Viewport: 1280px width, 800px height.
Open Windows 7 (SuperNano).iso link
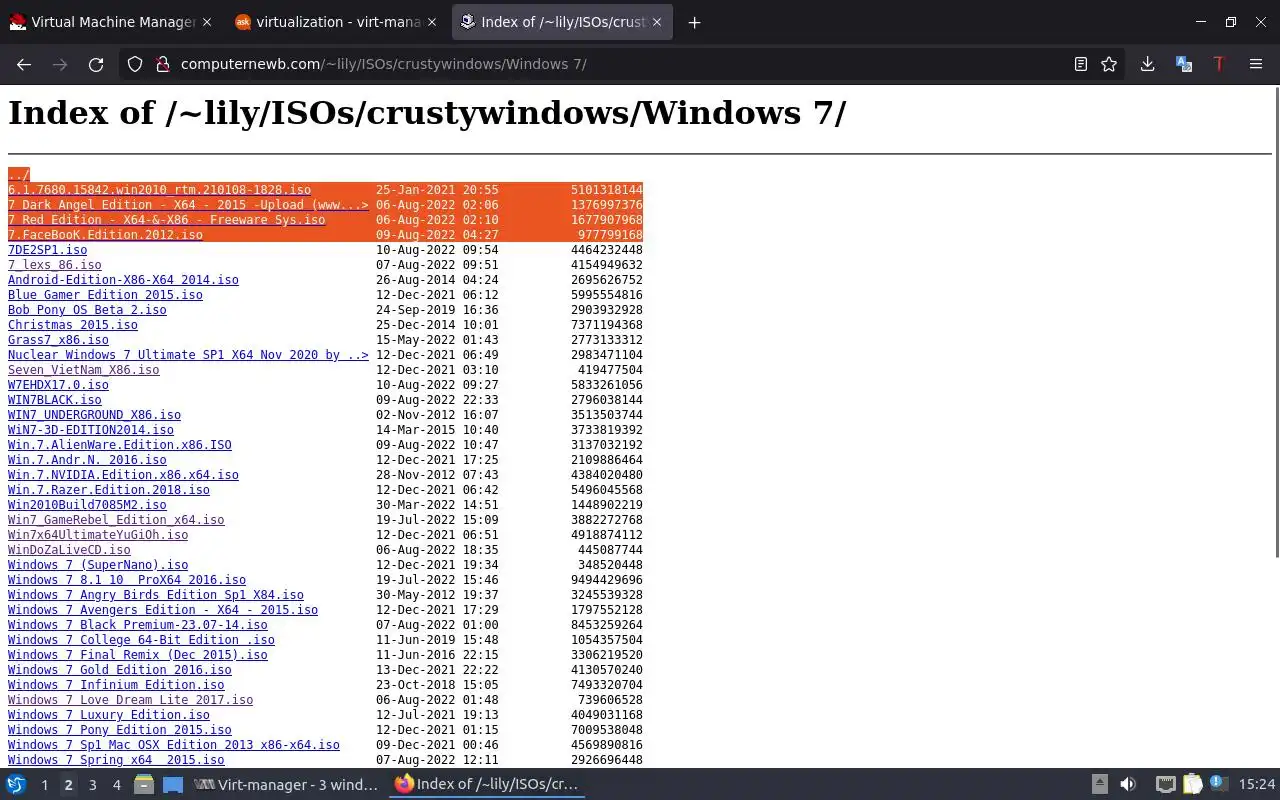pyautogui.click(x=98, y=565)
